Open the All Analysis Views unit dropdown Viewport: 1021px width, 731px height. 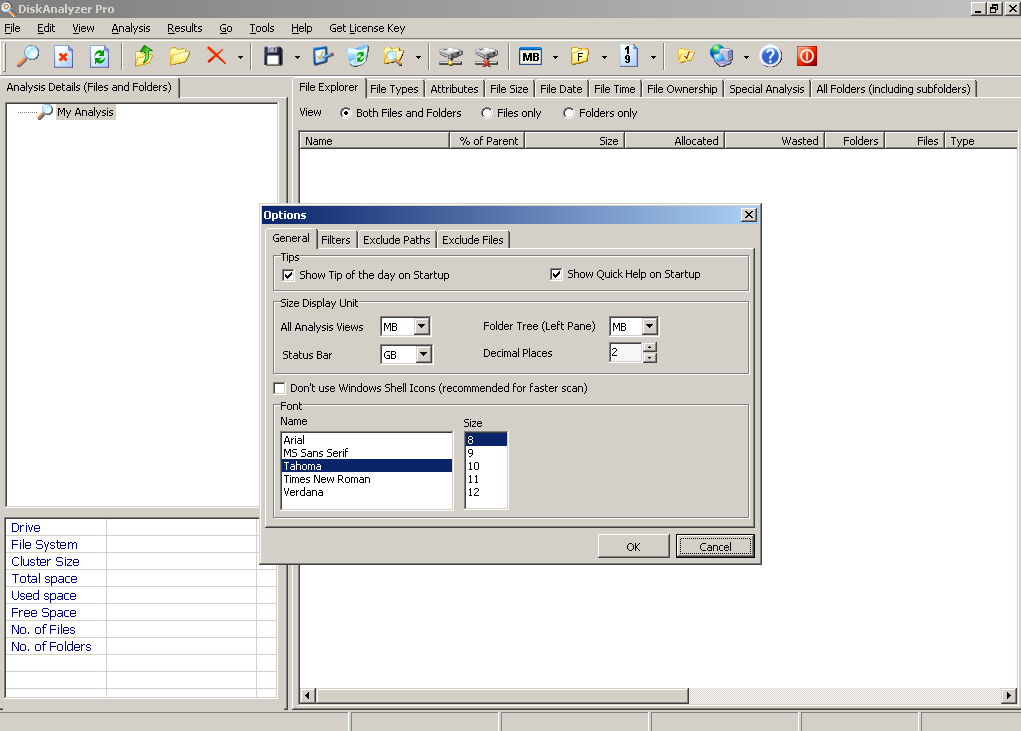pos(423,326)
